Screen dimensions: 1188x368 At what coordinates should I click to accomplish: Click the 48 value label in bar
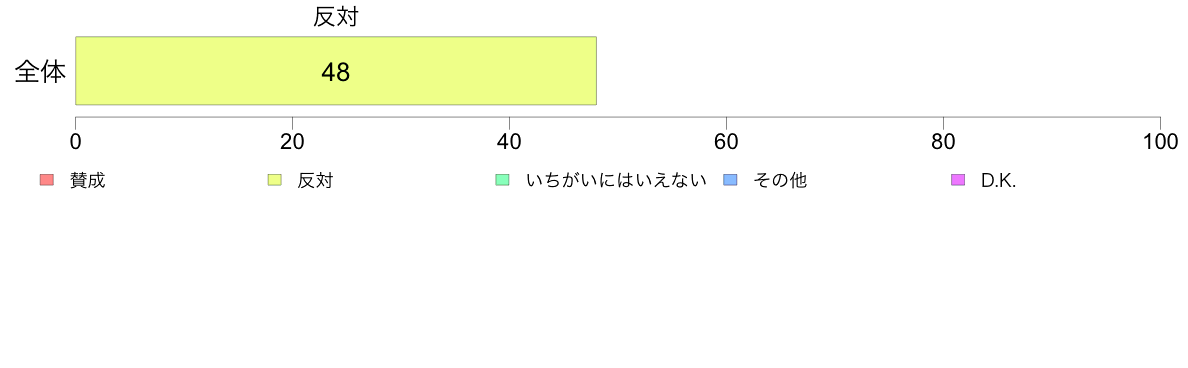point(336,72)
